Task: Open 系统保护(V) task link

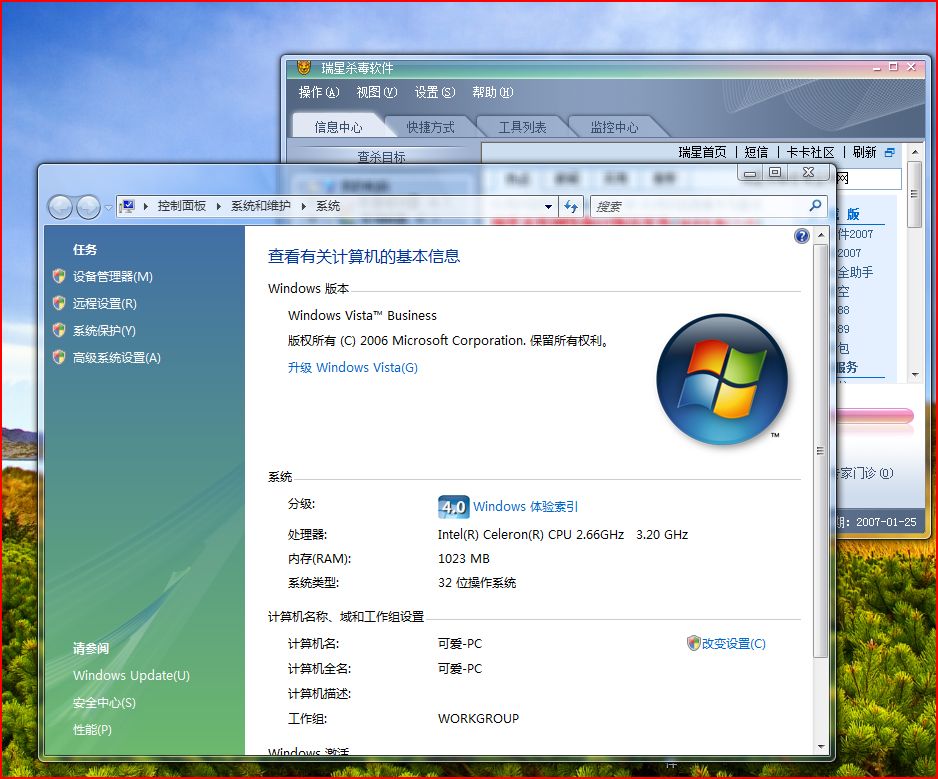Action: pos(104,330)
